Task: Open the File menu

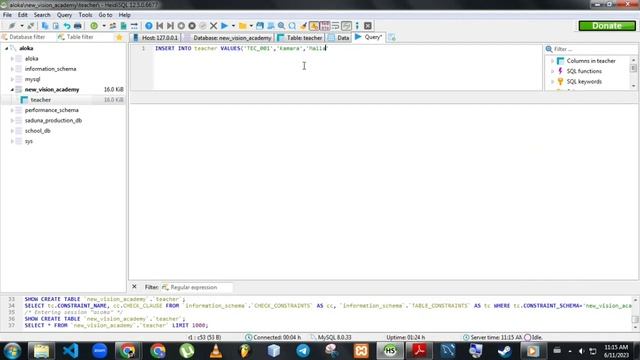Action: click(x=7, y=15)
